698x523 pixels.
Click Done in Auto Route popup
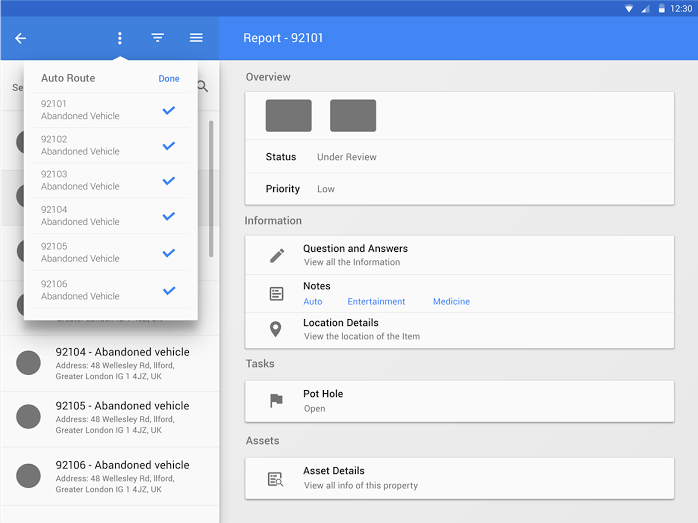[169, 79]
